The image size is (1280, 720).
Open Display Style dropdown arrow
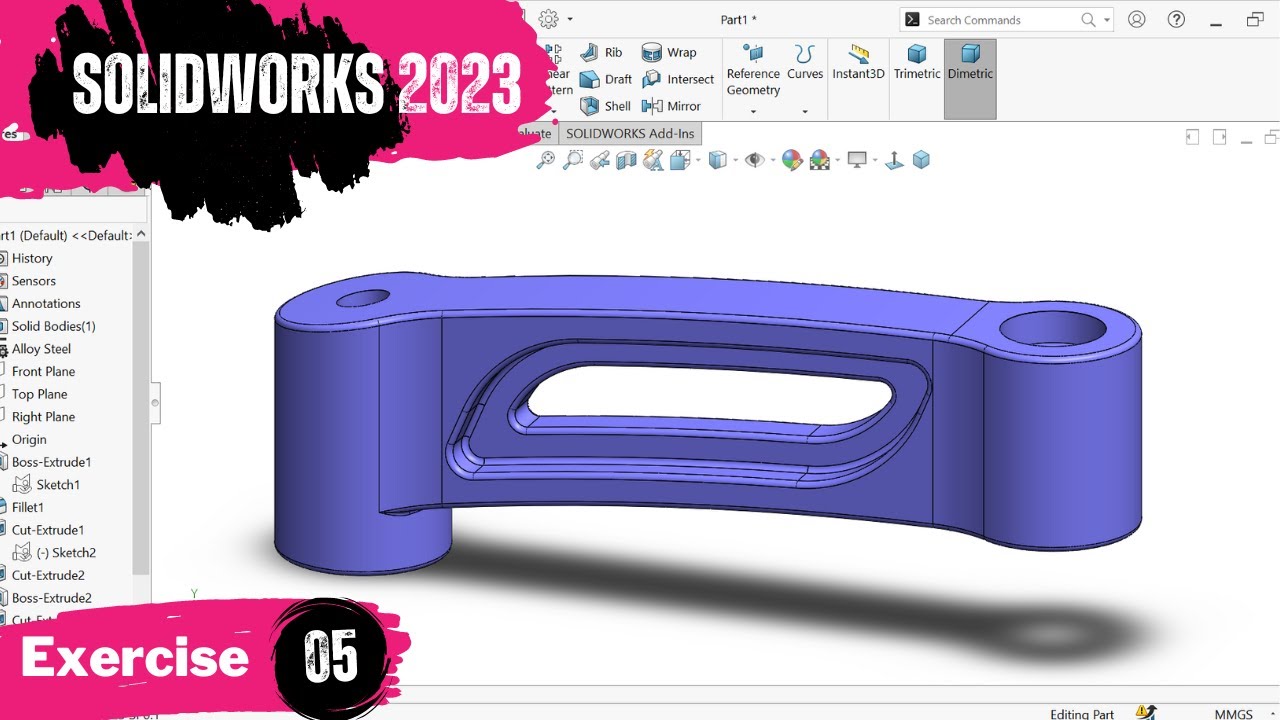click(734, 160)
